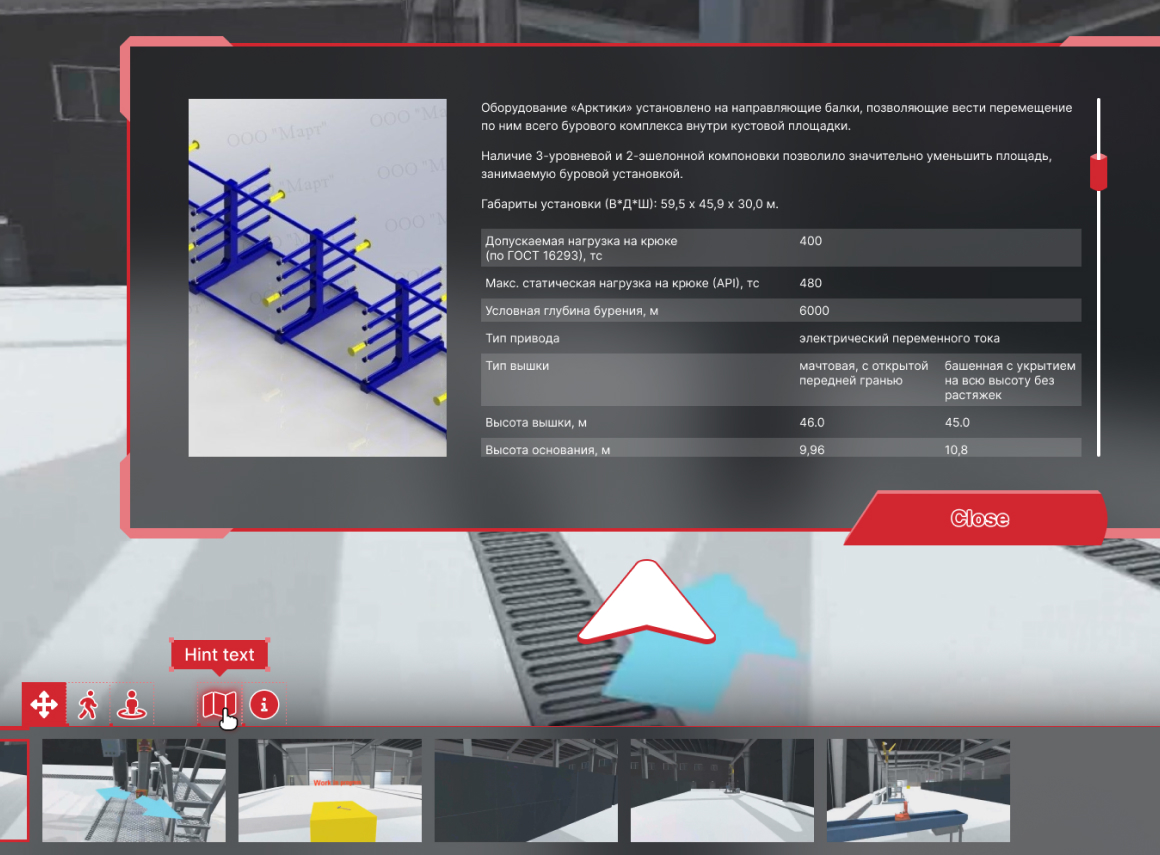The image size is (1160, 855).
Task: Click the 'Условная глубина бурения' table row
Action: coord(780,311)
